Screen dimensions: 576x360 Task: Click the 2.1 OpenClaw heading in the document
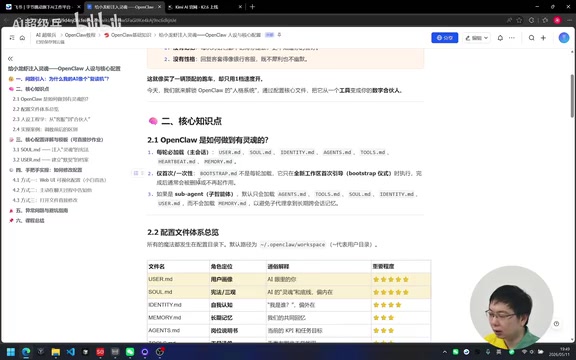pos(208,140)
